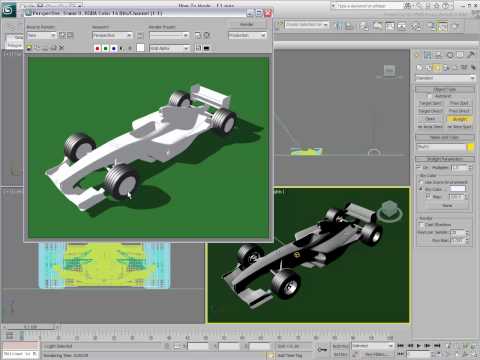Viewport: 480px width, 360px height.
Task: Click the Rays per Sample field
Action: [x=457, y=232]
